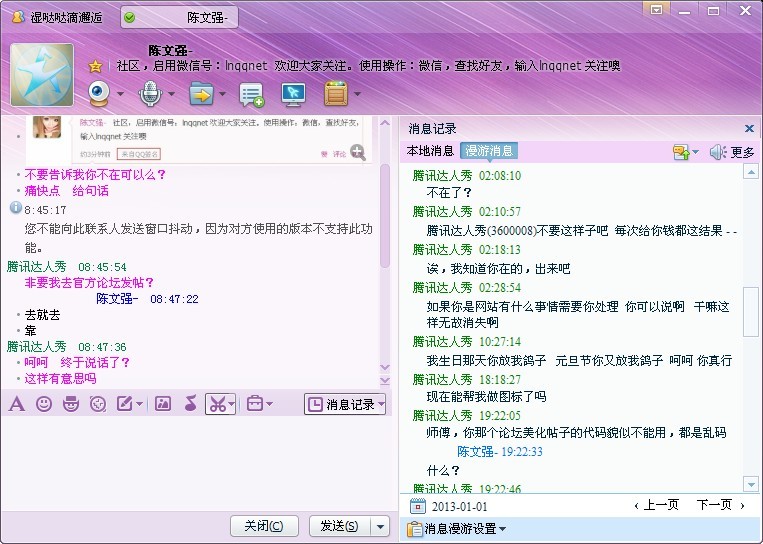Click message record scrollbar down arrow
Screen dimensions: 763x544
751,484
